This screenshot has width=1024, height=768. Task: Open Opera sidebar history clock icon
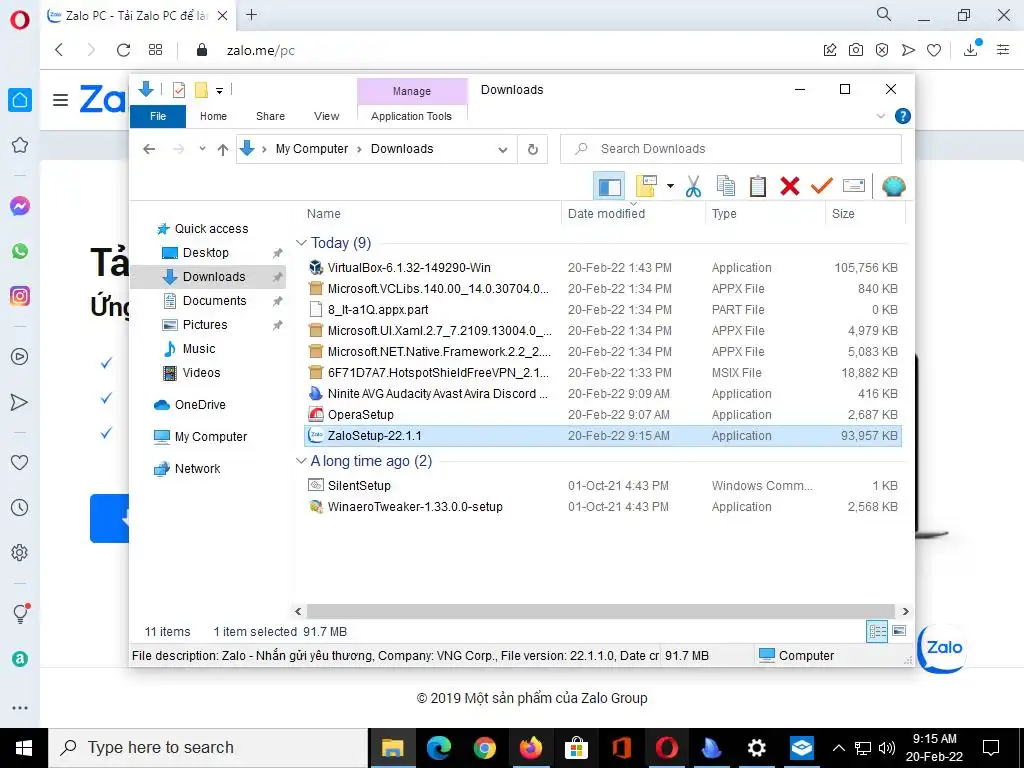coord(20,507)
